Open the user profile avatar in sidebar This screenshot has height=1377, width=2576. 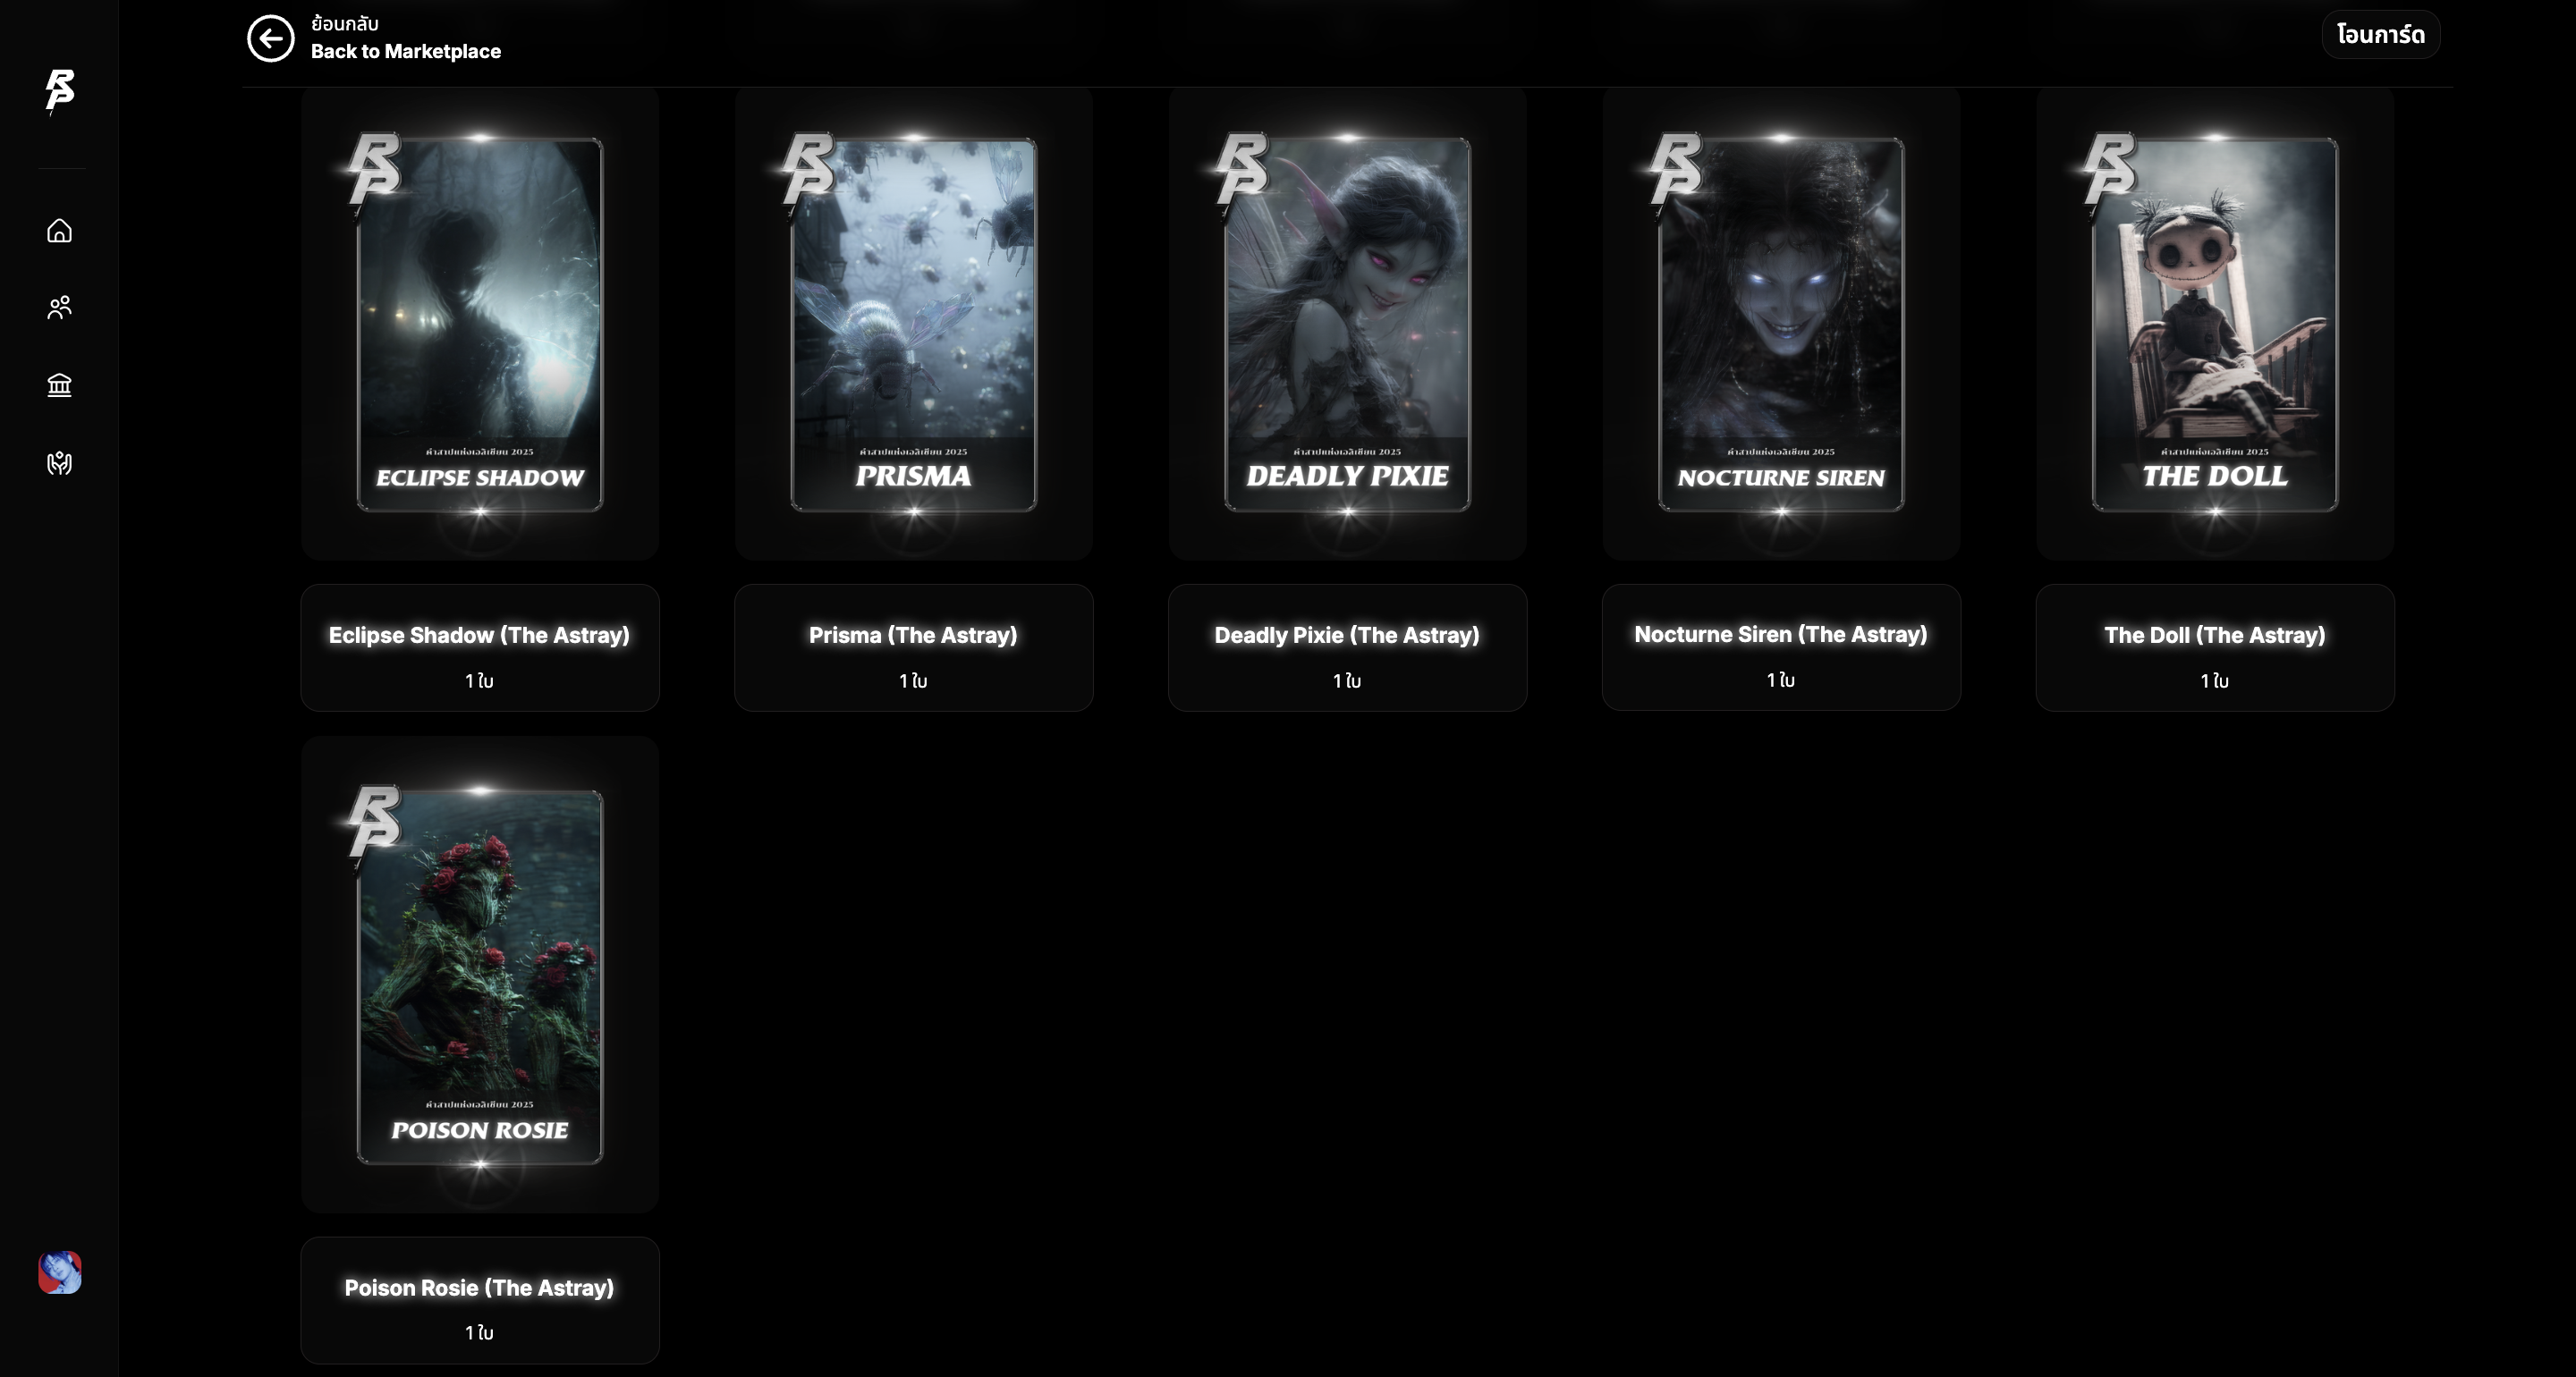60,1273
